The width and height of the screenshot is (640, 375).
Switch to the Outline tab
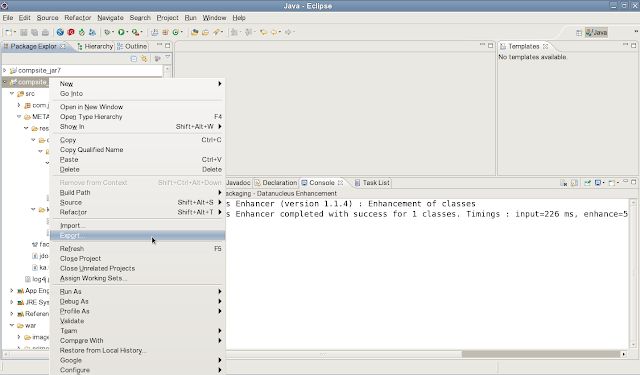[x=132, y=47]
